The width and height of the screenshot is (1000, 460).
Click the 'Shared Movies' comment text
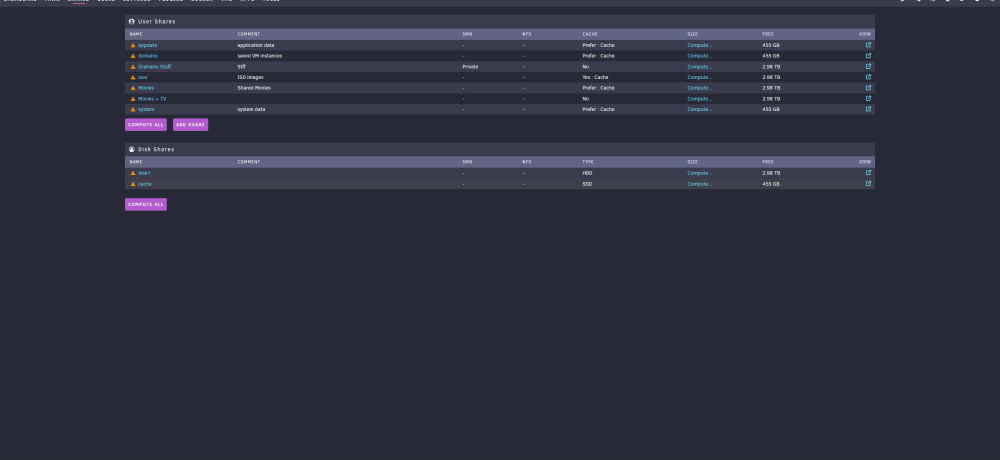coord(254,88)
